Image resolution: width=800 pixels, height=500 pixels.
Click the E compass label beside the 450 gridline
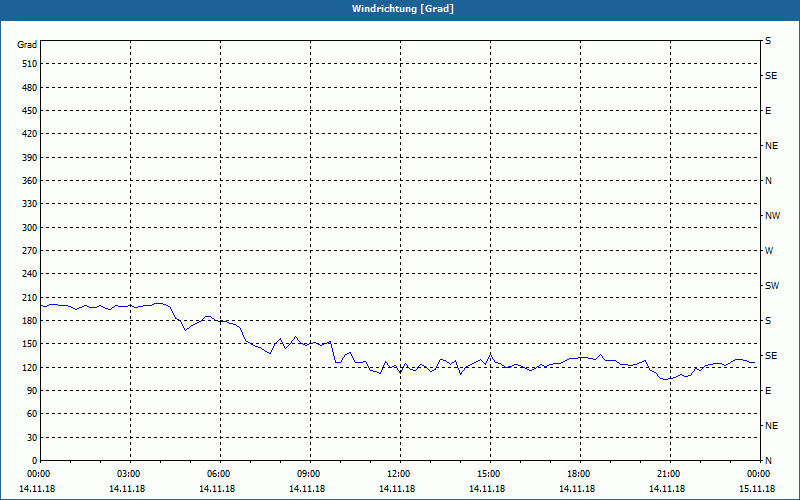click(x=768, y=111)
